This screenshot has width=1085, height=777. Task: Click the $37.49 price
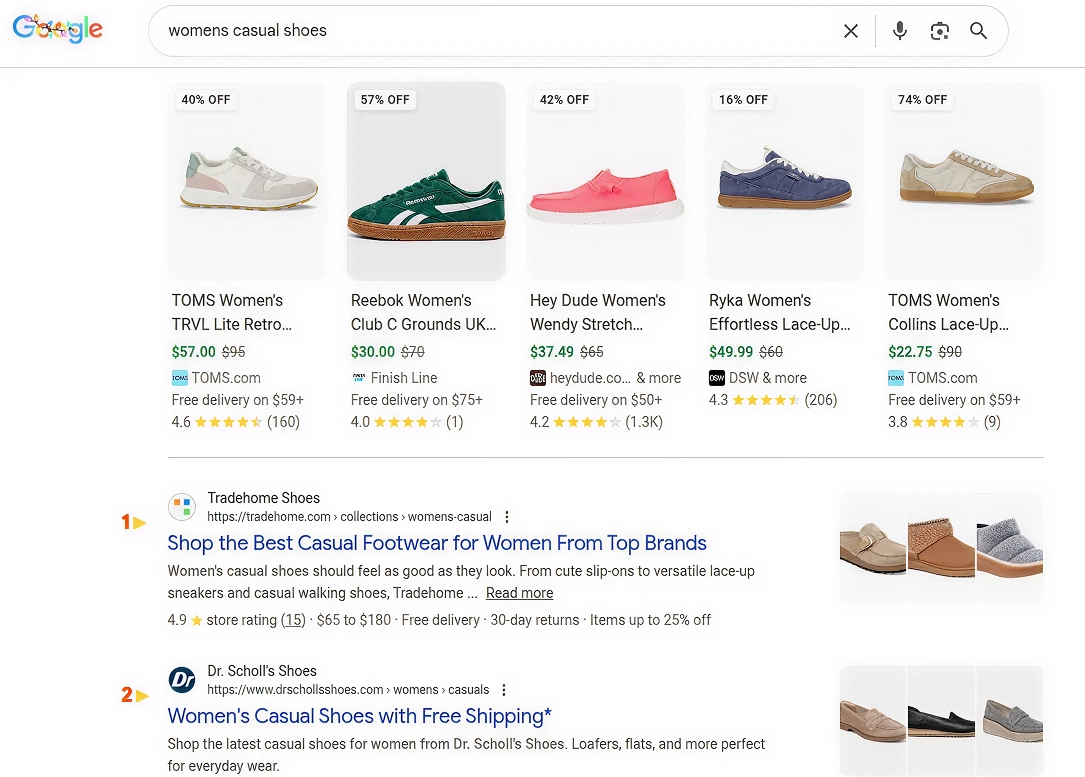click(552, 351)
